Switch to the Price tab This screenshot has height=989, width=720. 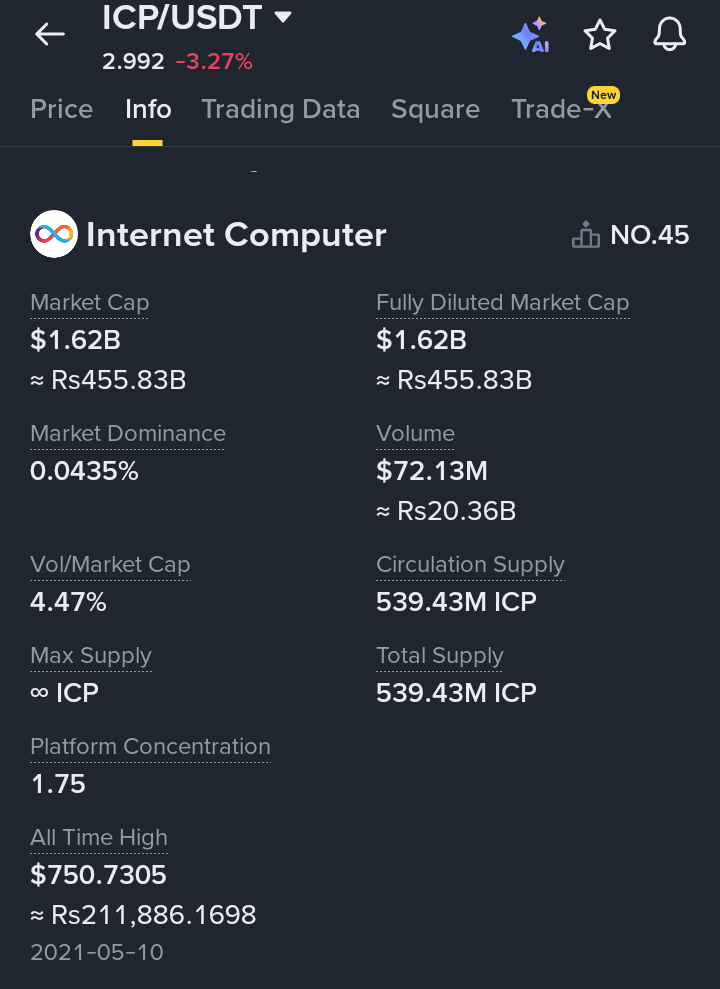pos(62,109)
